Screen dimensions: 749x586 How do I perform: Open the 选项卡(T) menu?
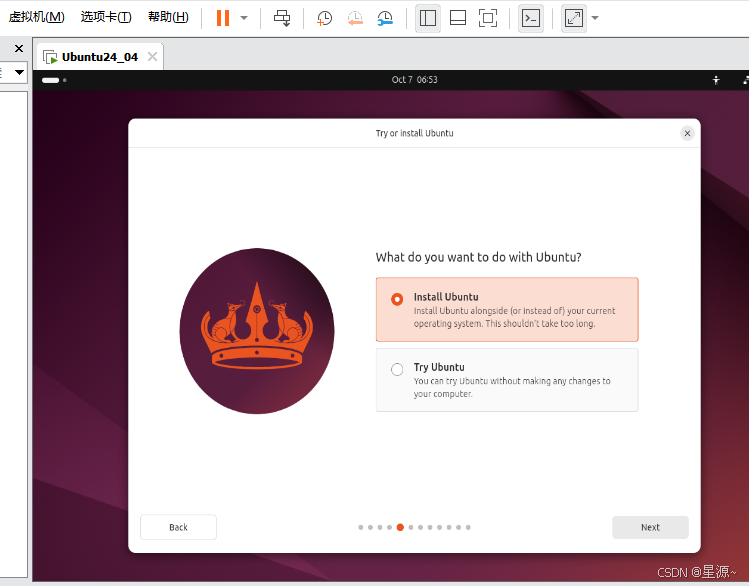(x=106, y=17)
